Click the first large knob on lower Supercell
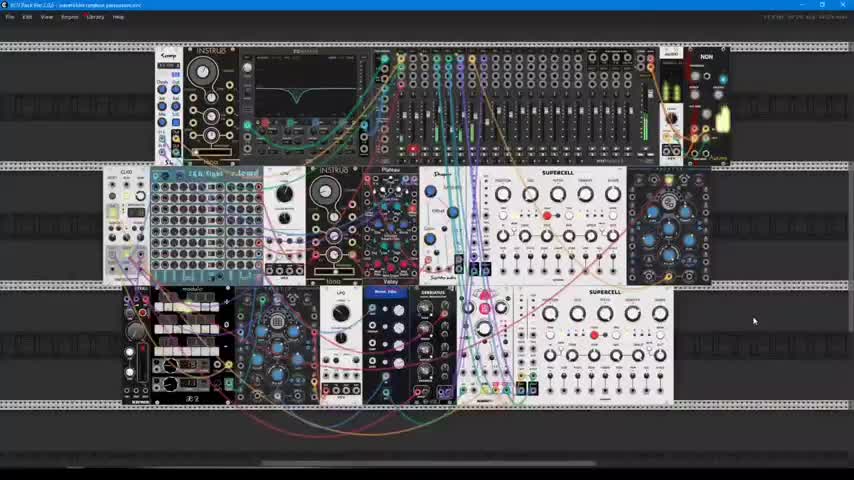This screenshot has height=480, width=854. tap(550, 314)
